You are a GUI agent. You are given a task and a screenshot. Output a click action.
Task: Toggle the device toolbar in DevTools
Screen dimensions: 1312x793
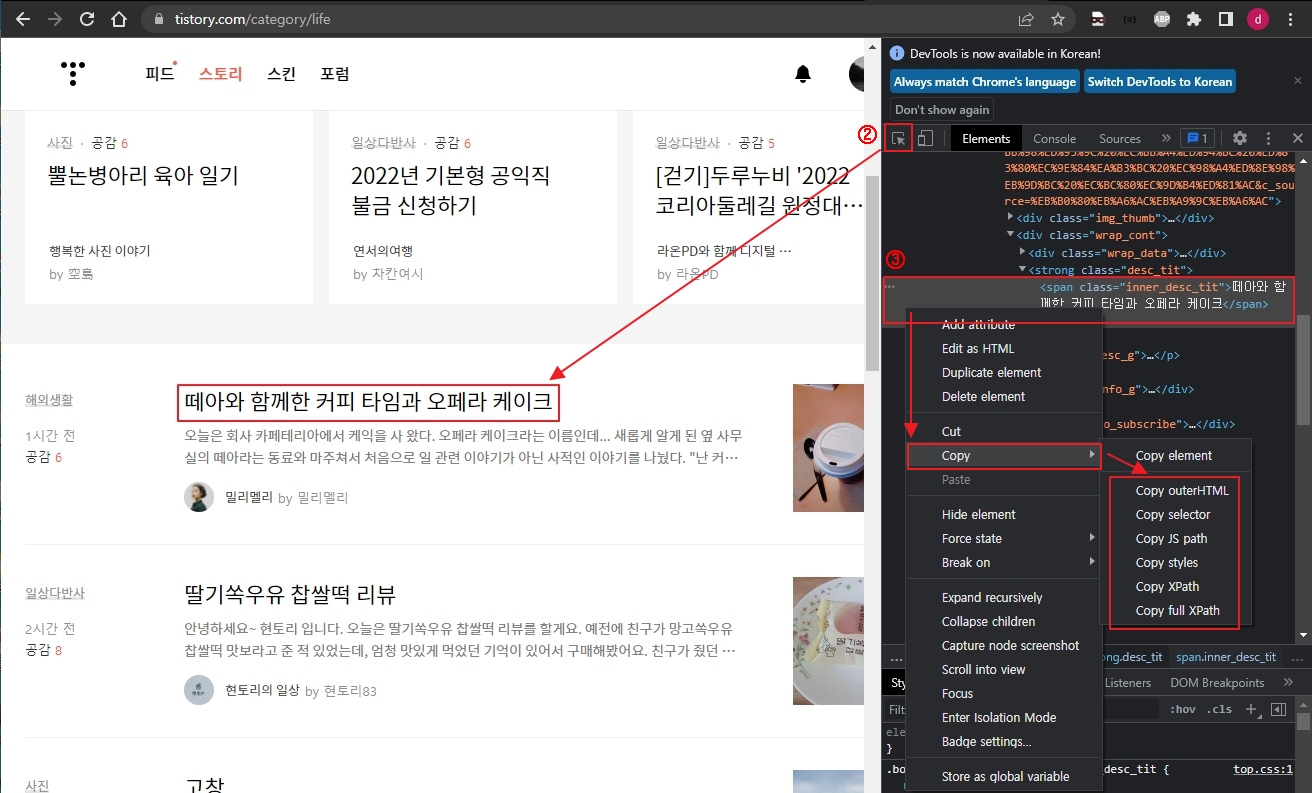[x=925, y=138]
